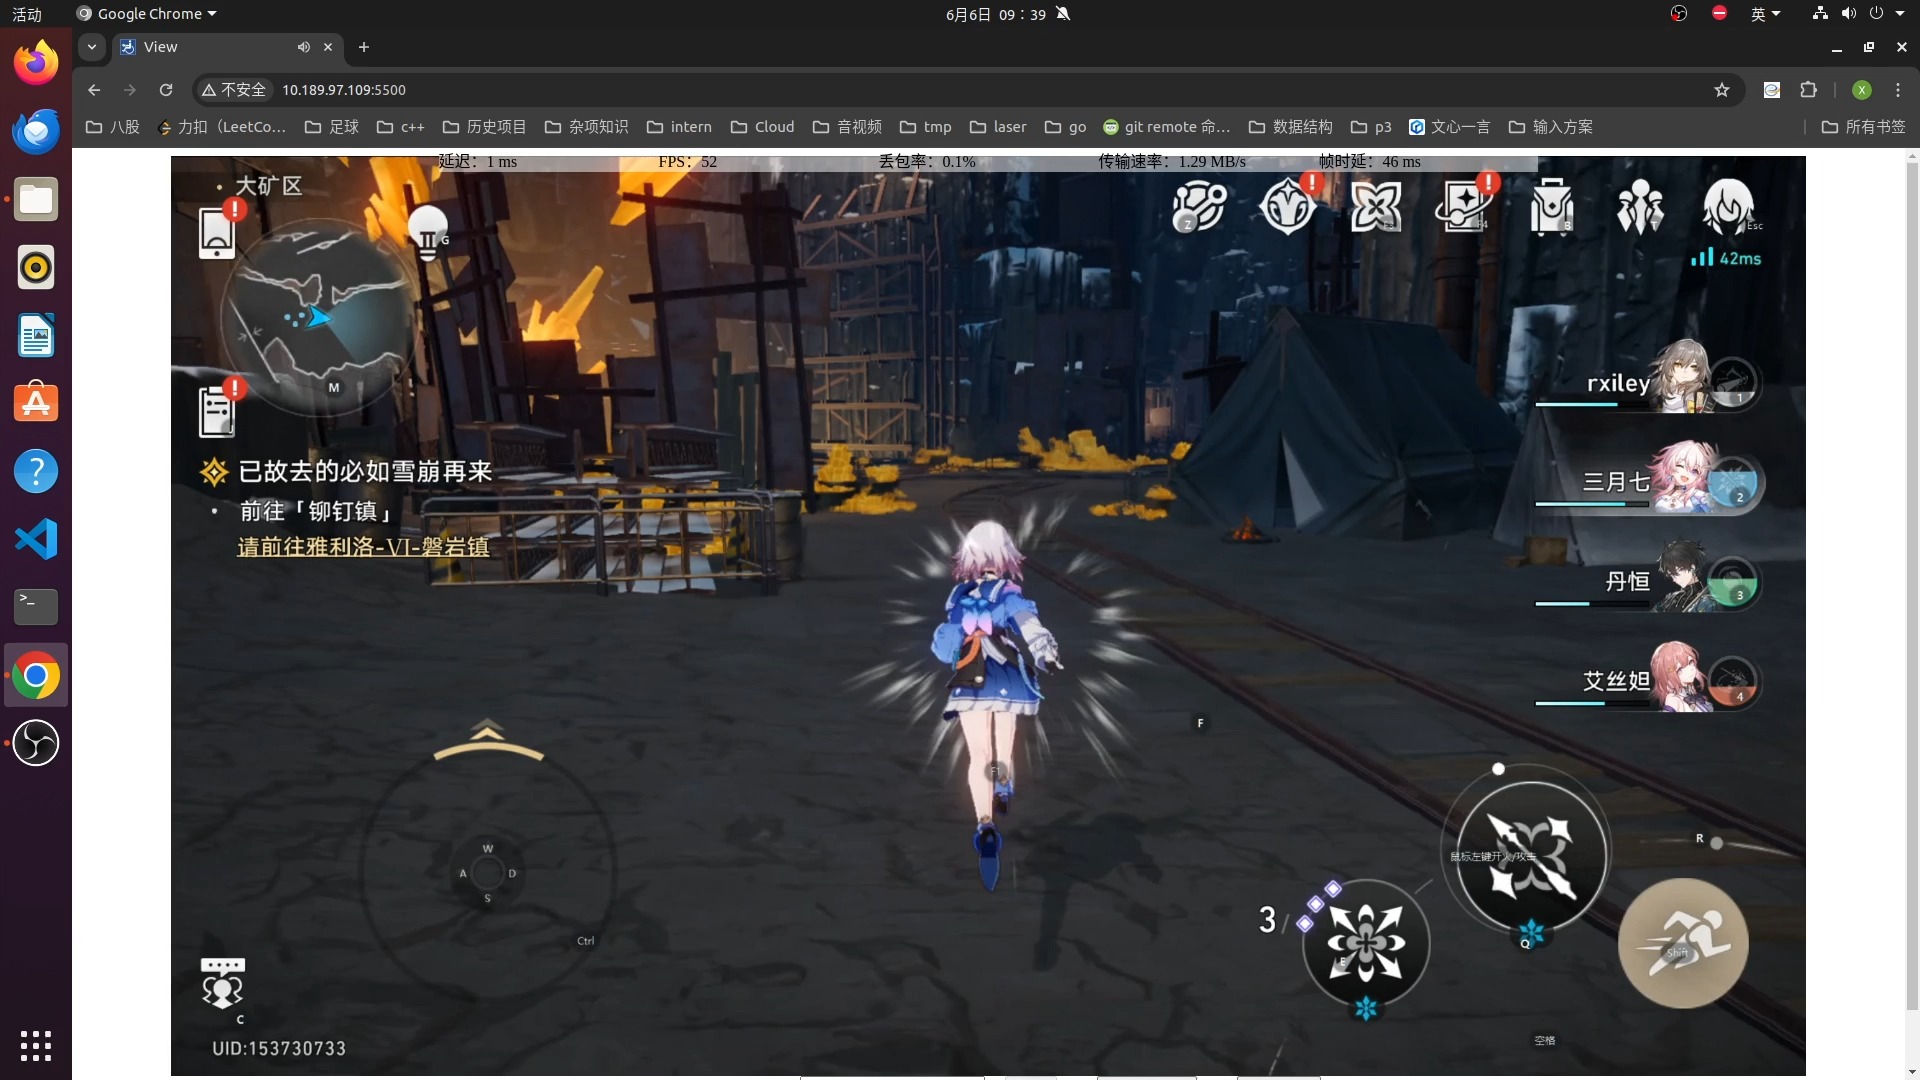Expand the tab search dropdown
1920x1080 pixels.
point(91,47)
